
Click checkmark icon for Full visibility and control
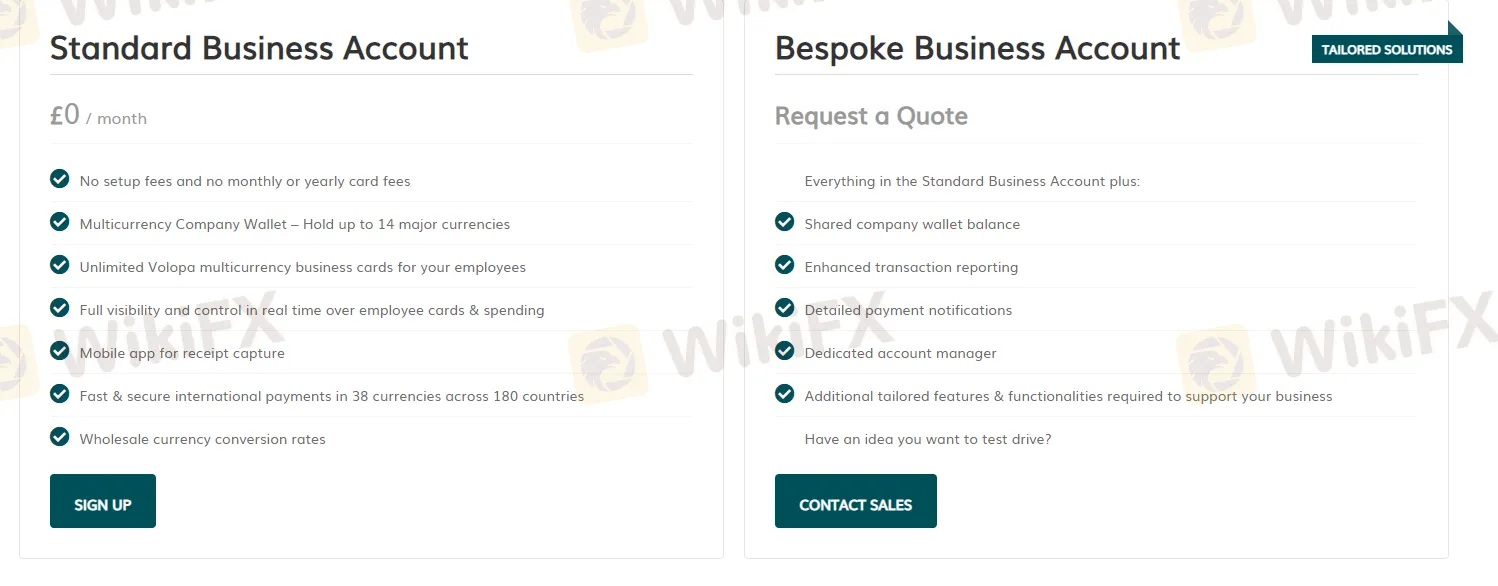point(60,308)
